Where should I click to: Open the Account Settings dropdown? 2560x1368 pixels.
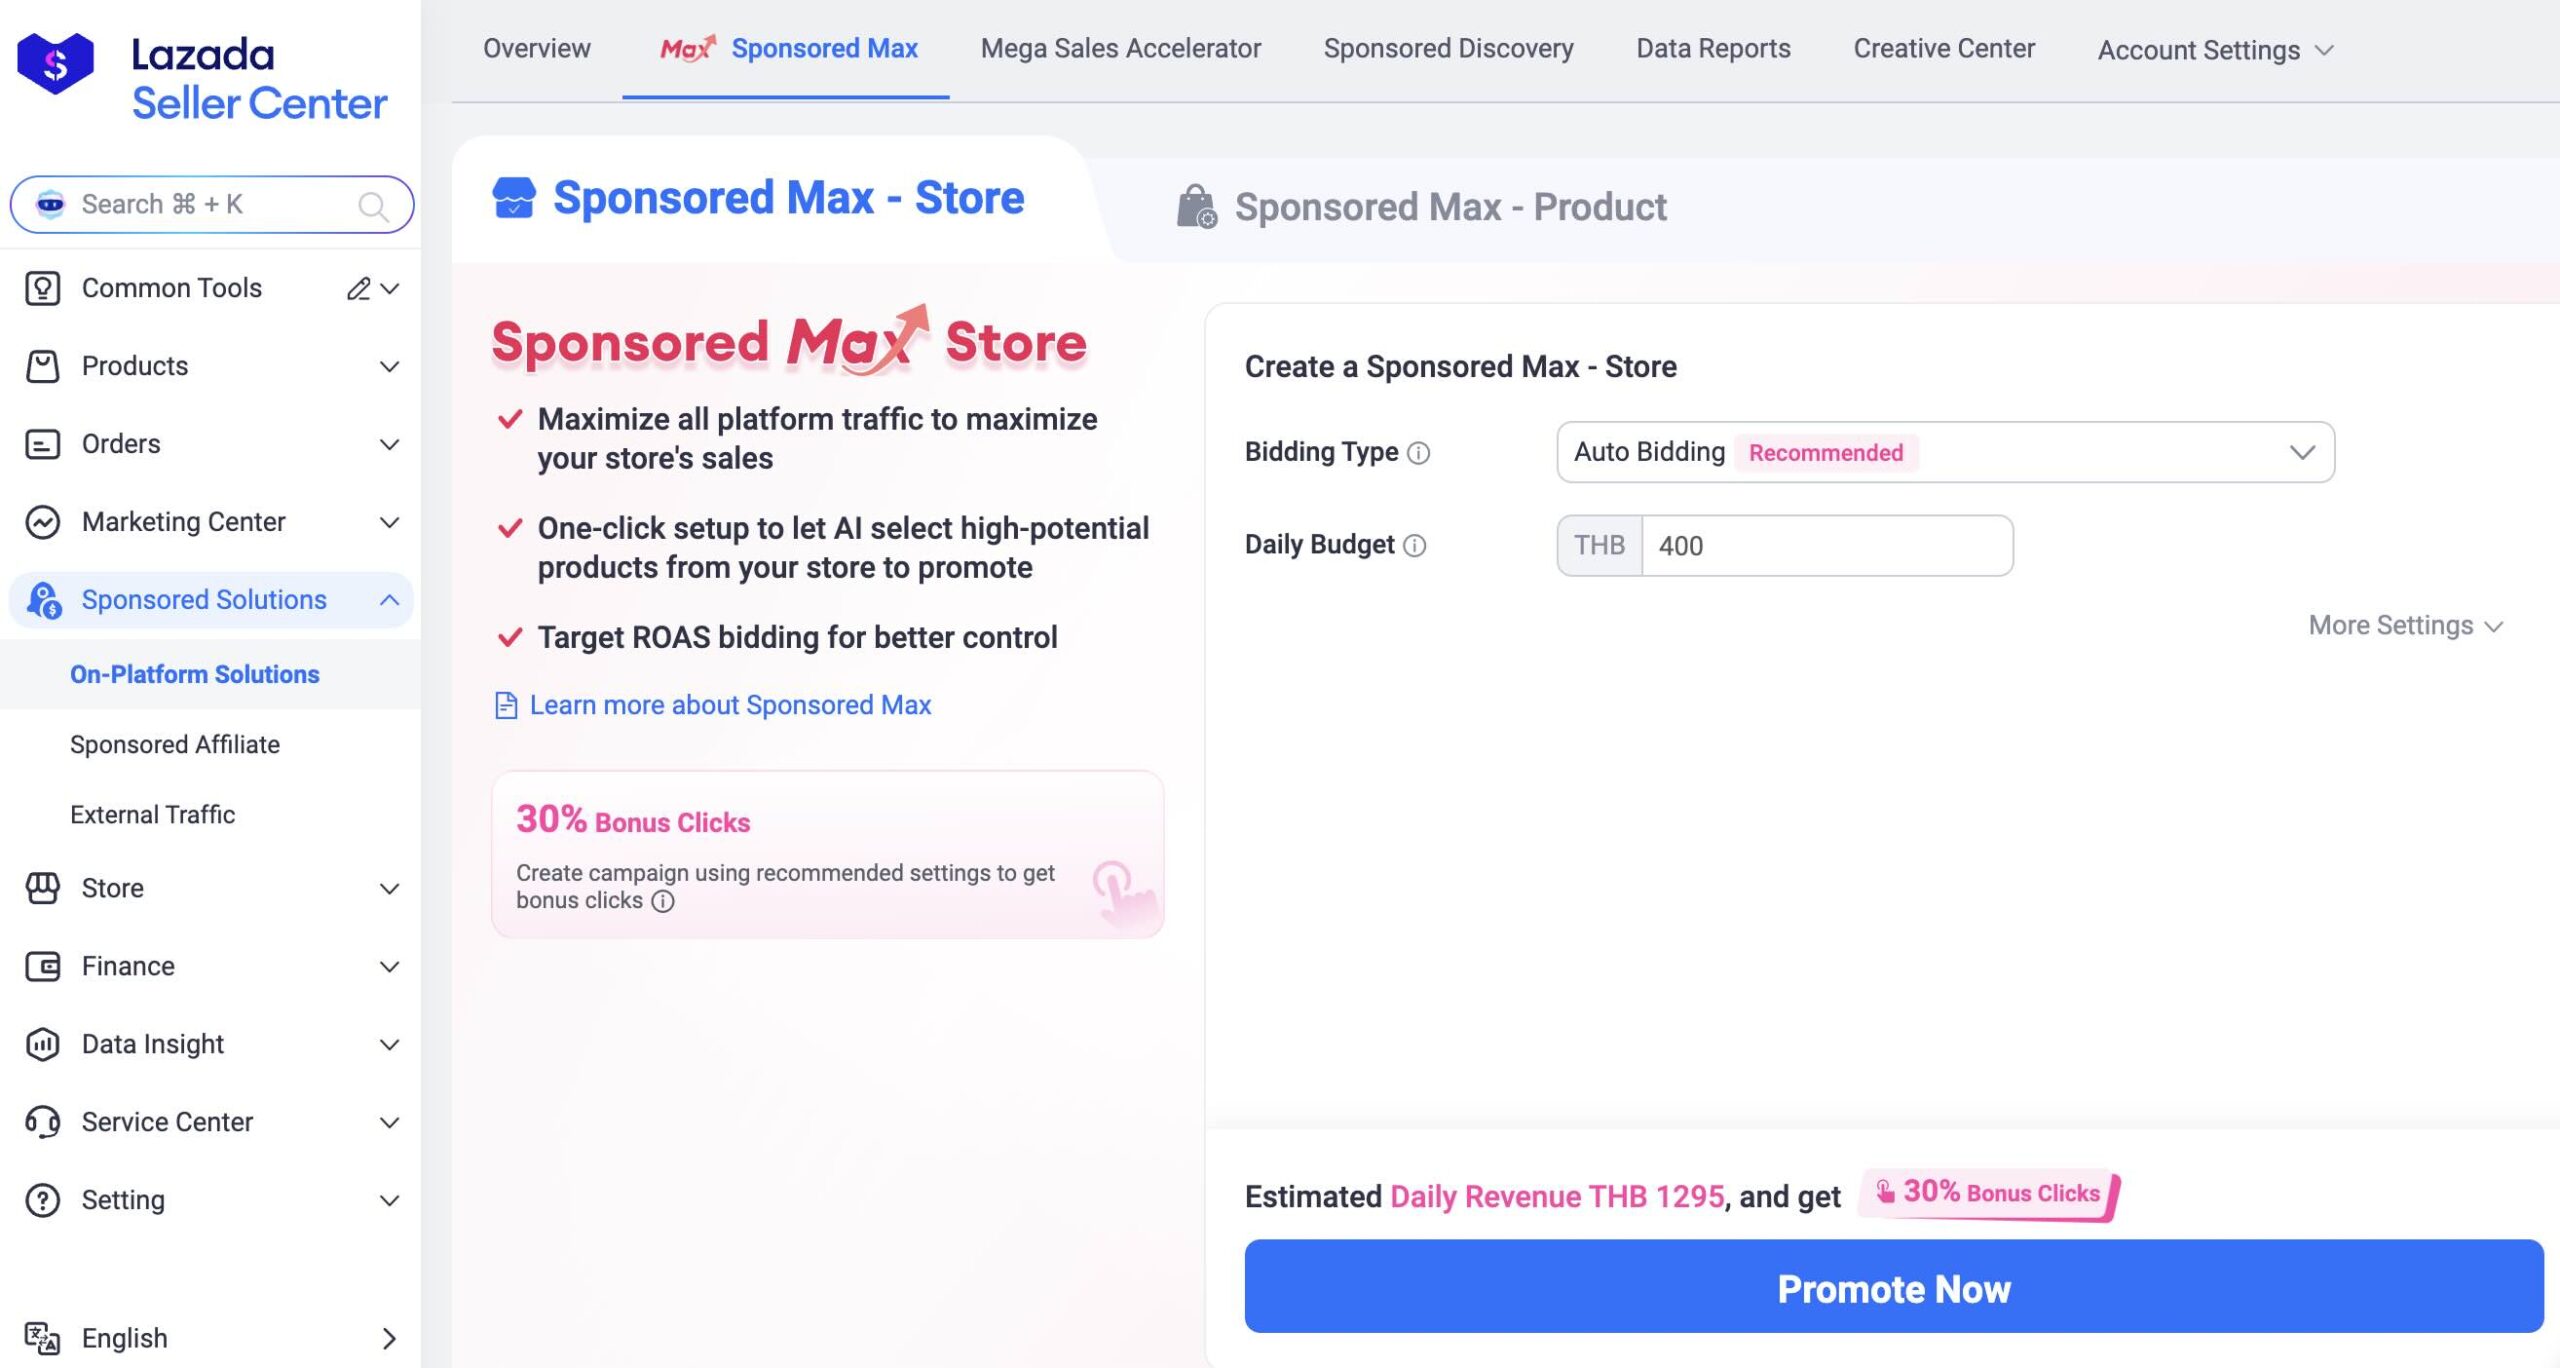click(2215, 50)
